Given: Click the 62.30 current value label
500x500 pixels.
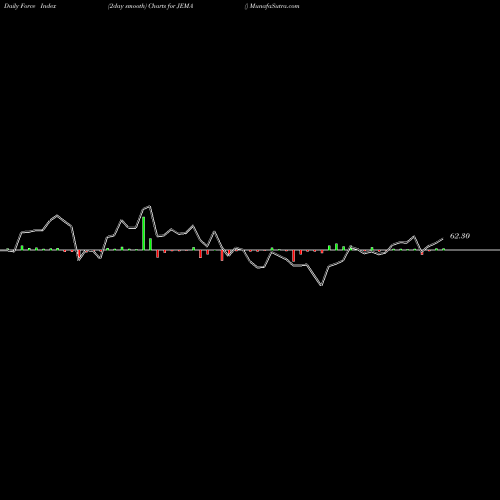Looking at the screenshot, I should (460, 236).
